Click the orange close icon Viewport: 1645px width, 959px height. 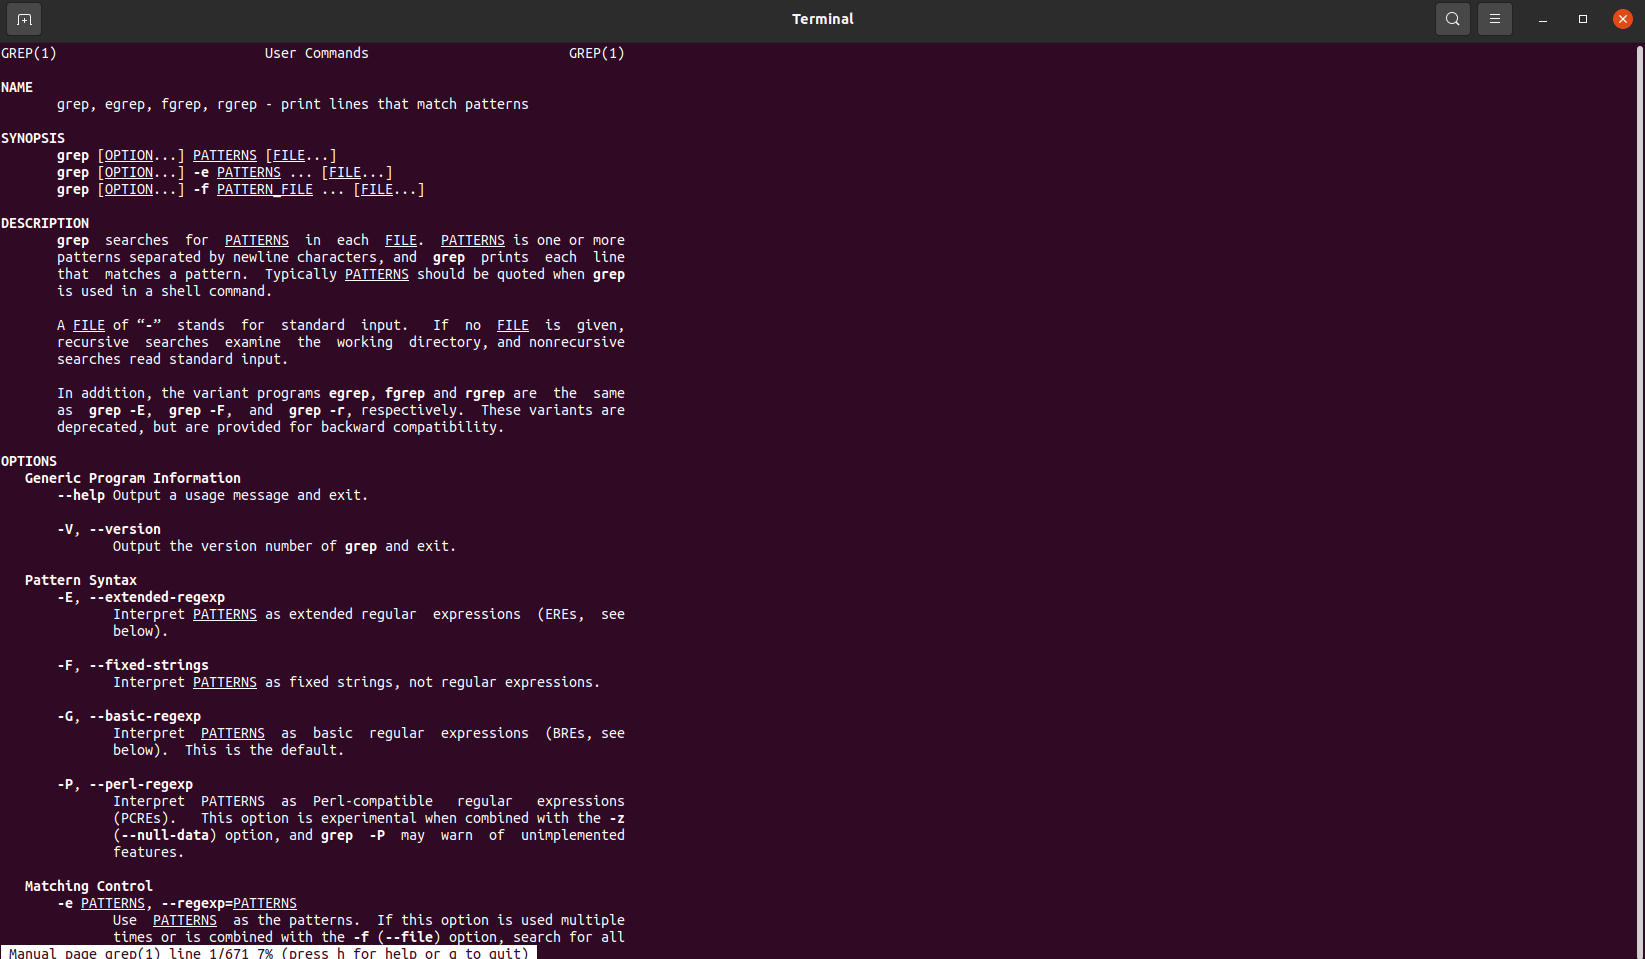[x=1622, y=18]
